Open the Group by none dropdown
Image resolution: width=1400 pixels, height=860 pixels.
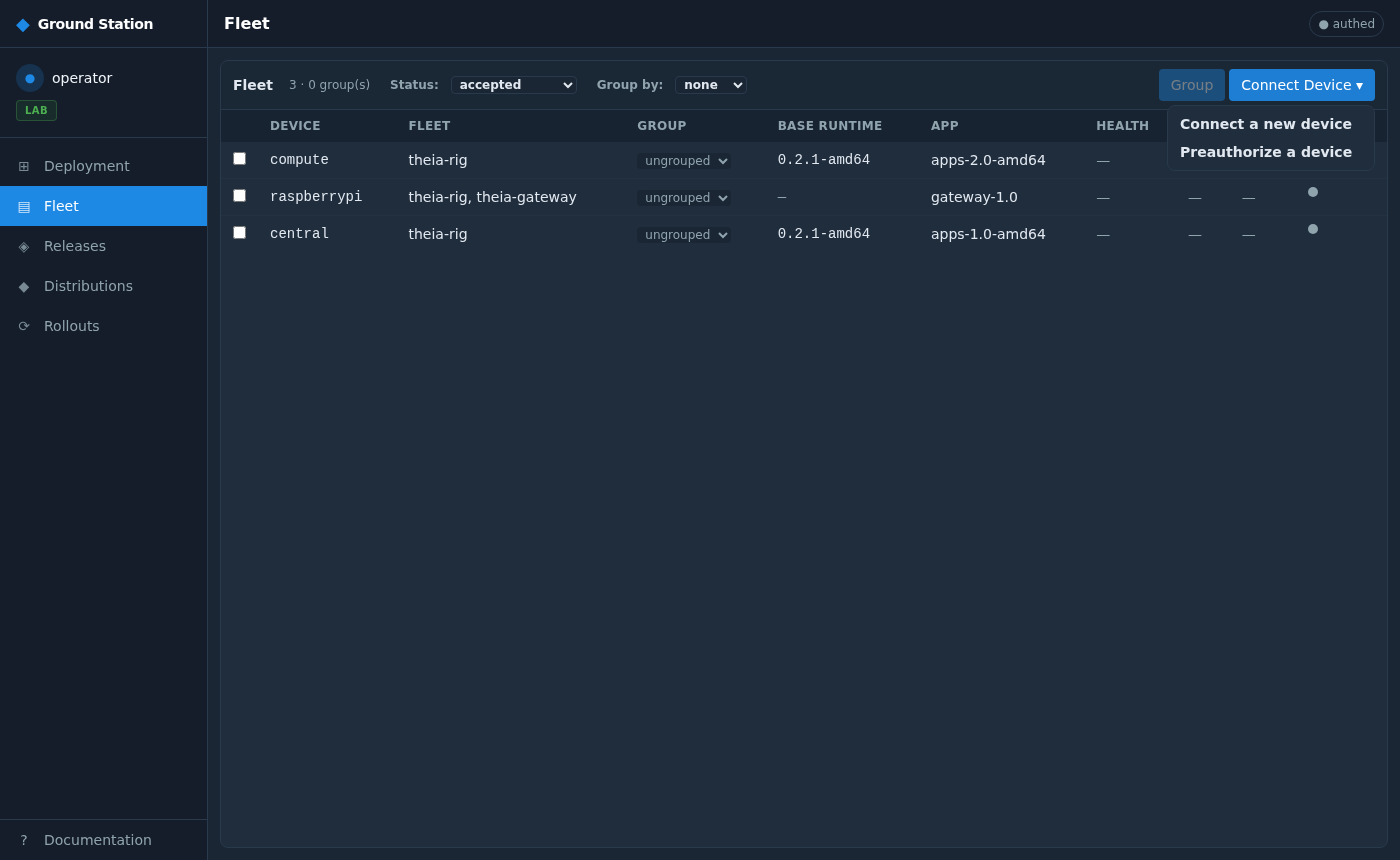pyautogui.click(x=711, y=85)
